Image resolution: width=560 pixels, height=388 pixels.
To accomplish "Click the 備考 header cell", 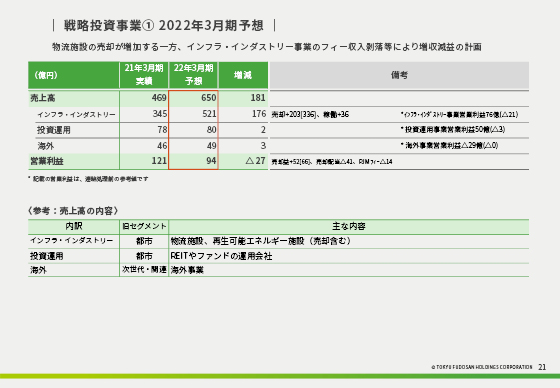I will point(399,75).
